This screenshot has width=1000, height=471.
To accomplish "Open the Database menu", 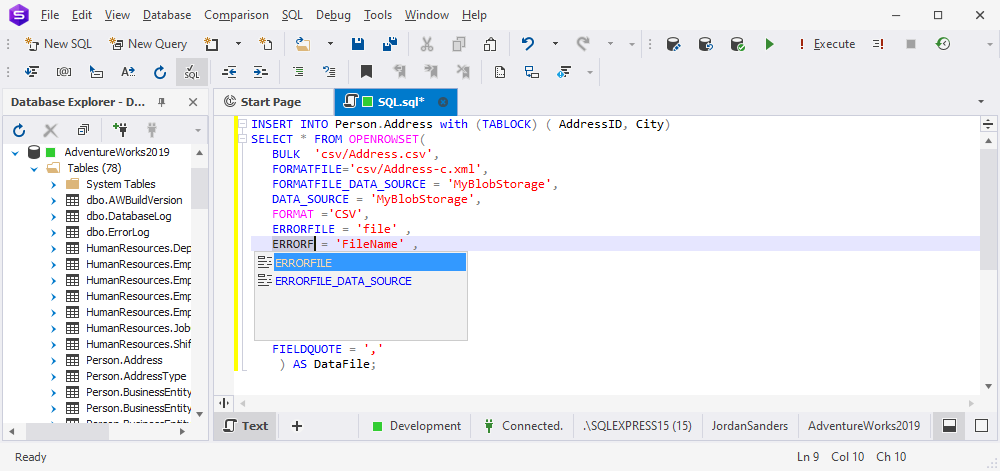I will point(167,15).
